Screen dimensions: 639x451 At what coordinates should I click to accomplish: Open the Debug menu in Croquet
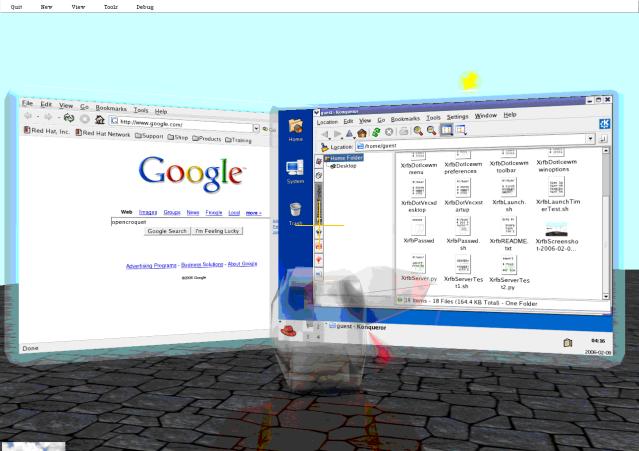click(145, 7)
